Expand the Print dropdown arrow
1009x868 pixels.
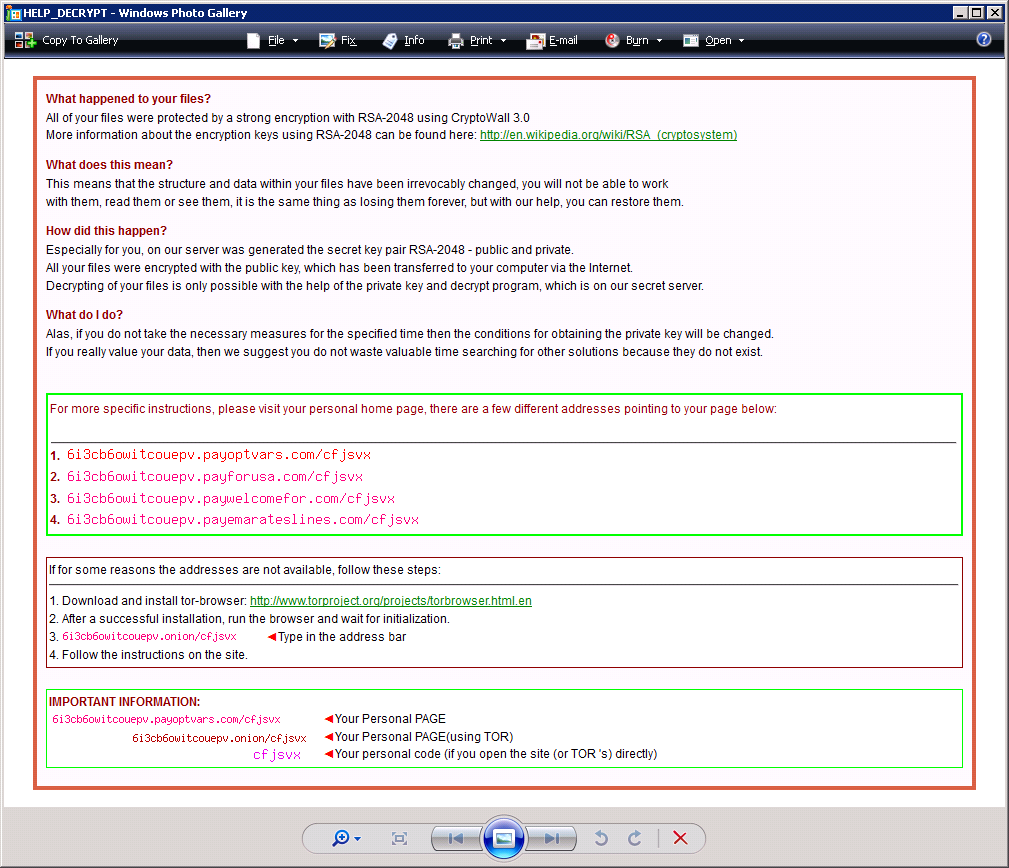tap(503, 41)
